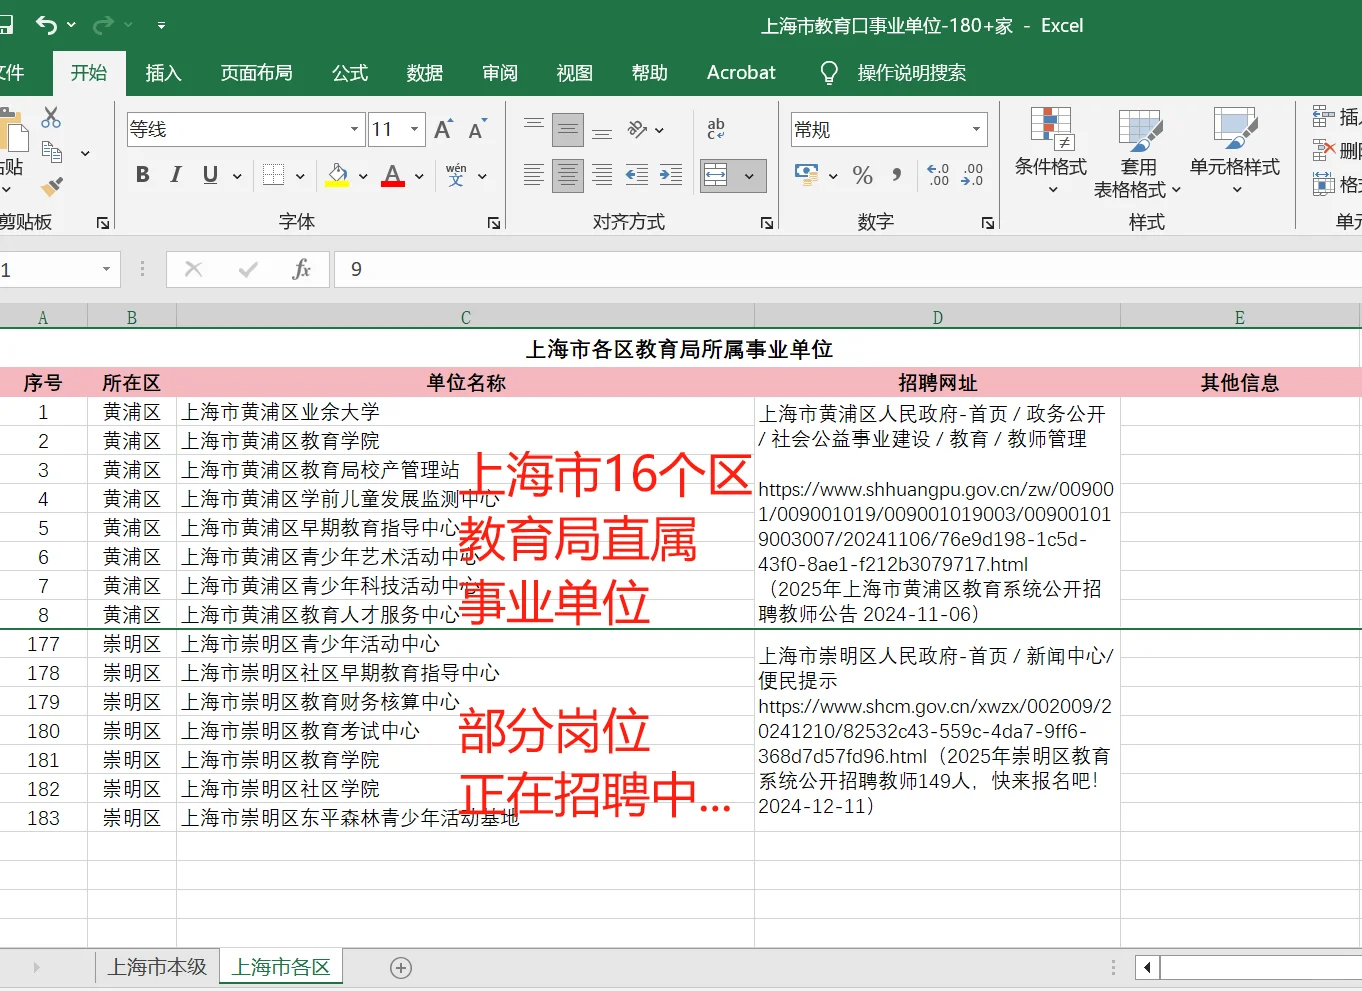Toggle center alignment
1362x991 pixels.
[567, 175]
